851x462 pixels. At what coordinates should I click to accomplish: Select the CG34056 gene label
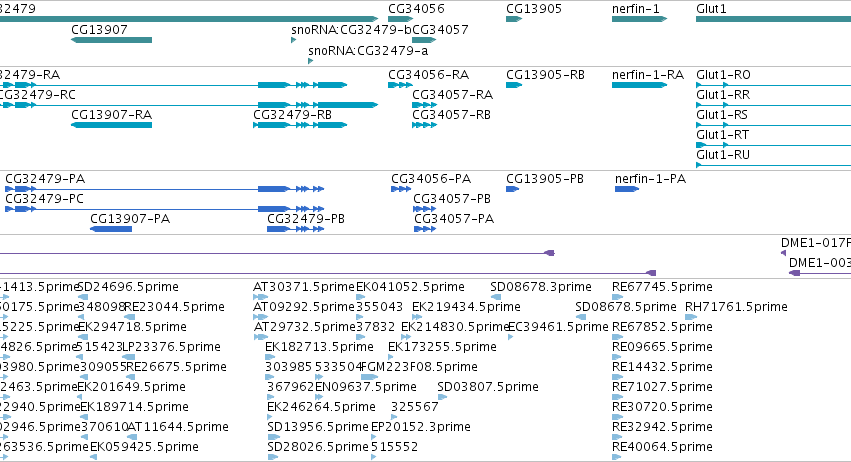click(416, 9)
